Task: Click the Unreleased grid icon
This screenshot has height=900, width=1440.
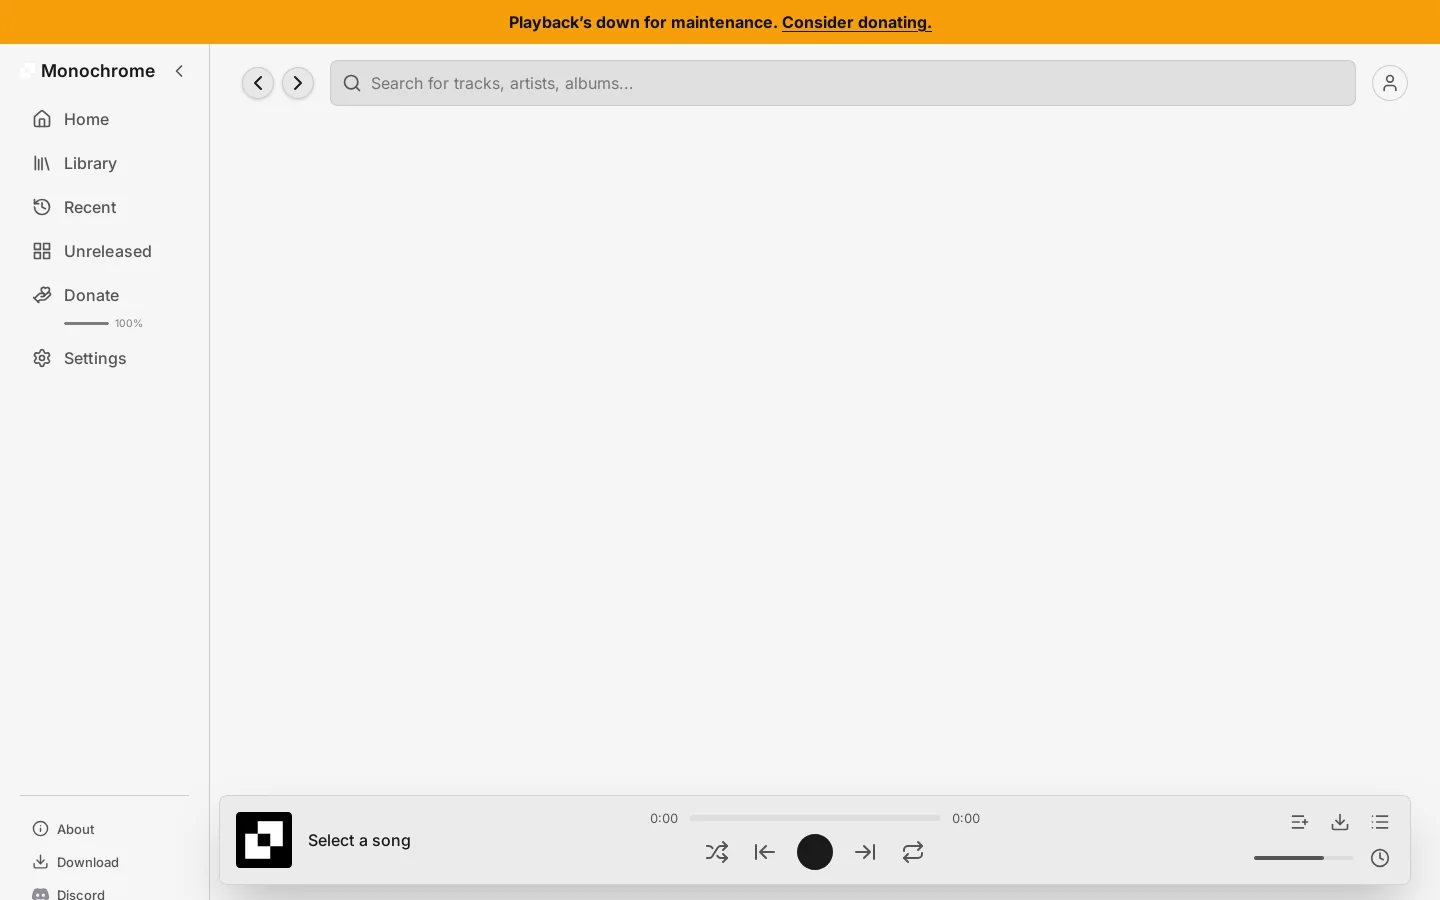Action: 42,251
